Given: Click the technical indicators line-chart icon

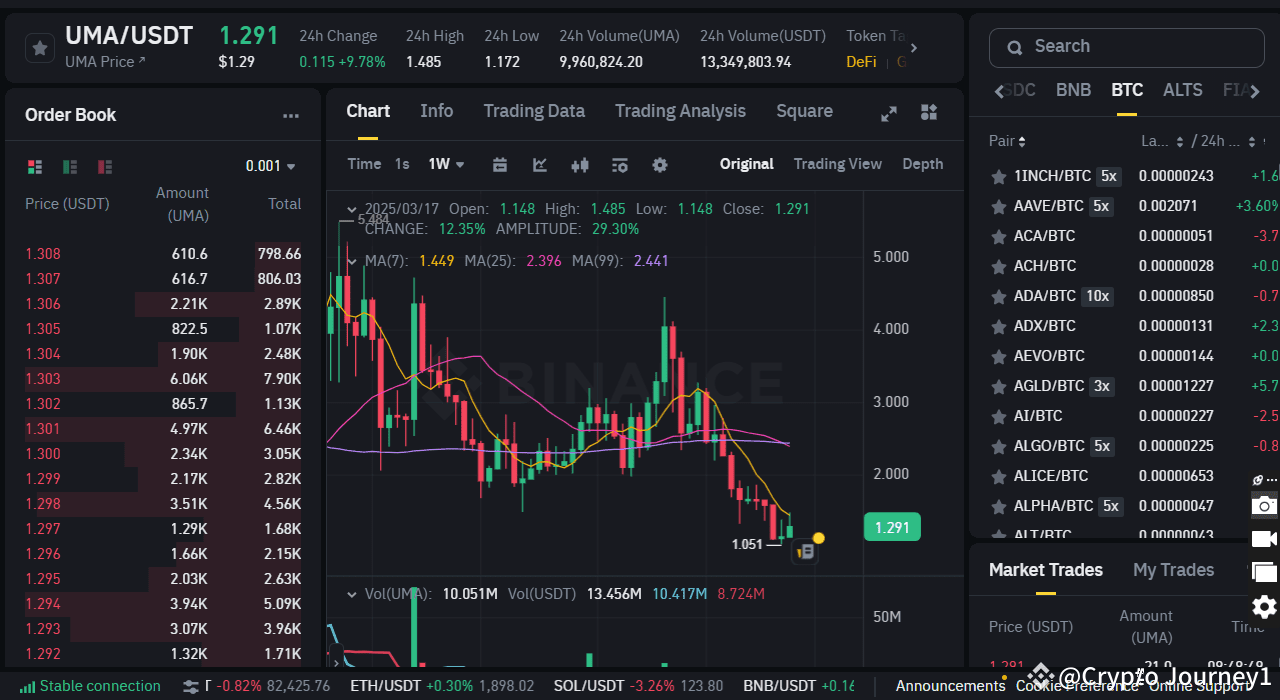Looking at the screenshot, I should [540, 164].
